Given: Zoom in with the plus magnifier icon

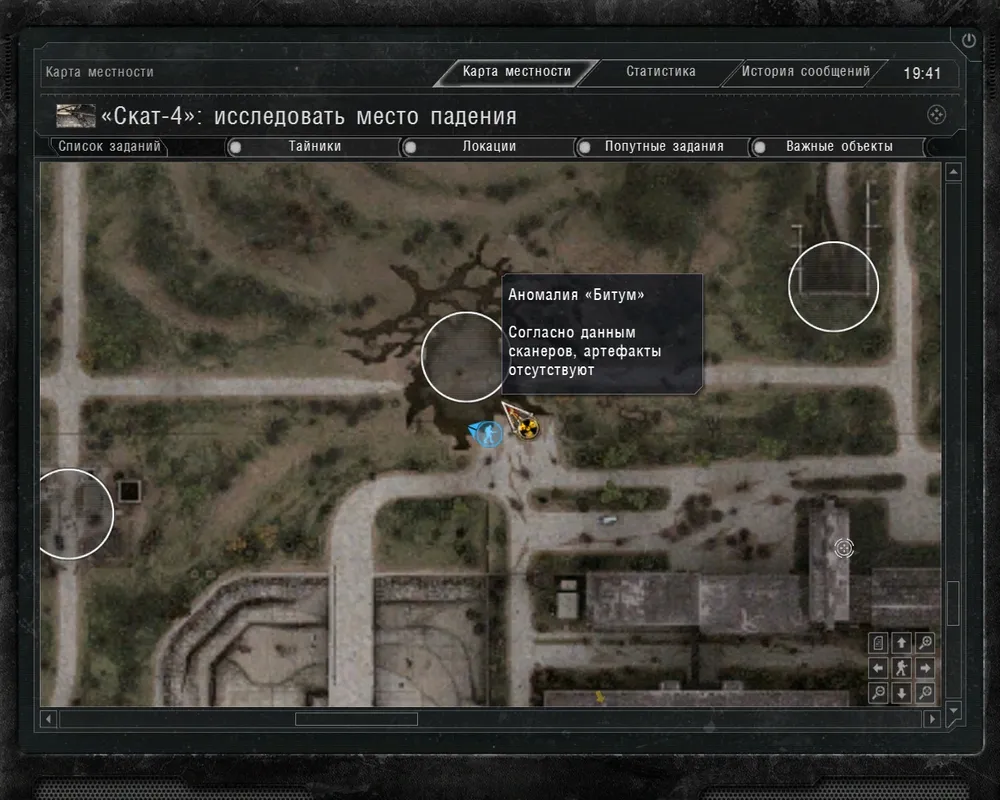Looking at the screenshot, I should [x=925, y=642].
